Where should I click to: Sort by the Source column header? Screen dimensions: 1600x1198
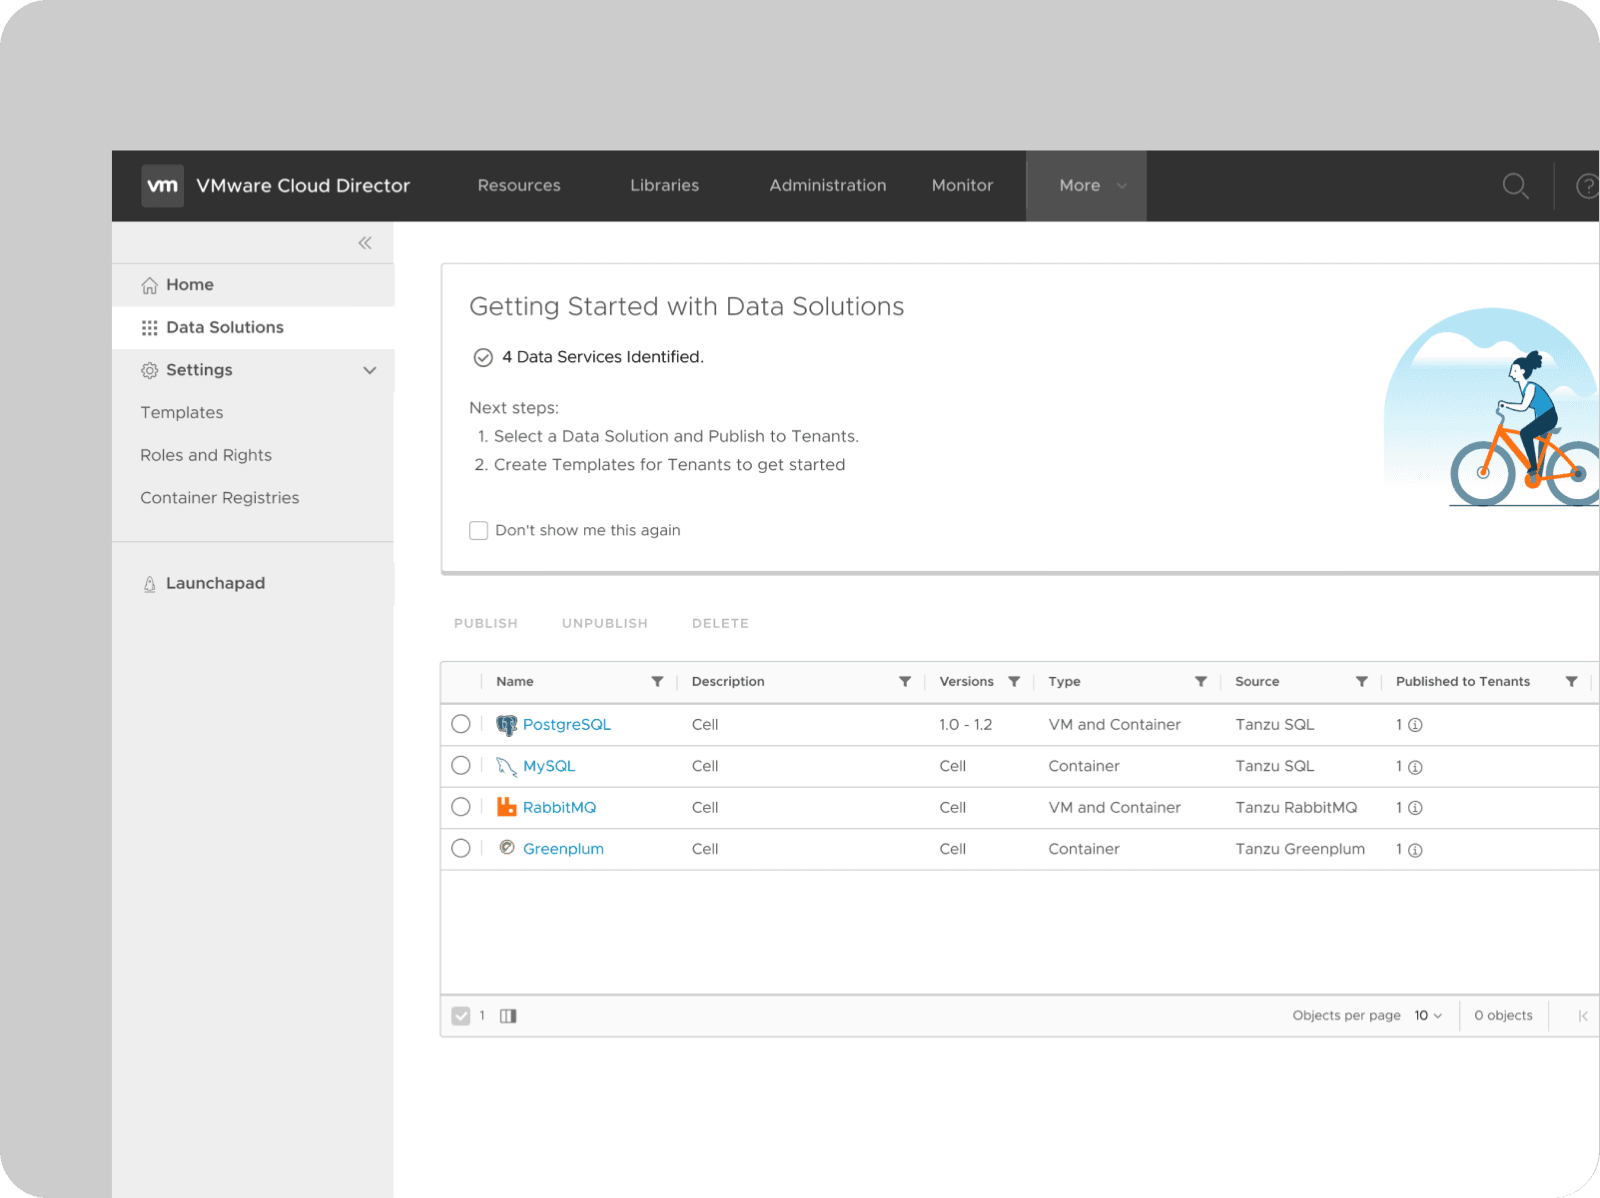tap(1257, 682)
